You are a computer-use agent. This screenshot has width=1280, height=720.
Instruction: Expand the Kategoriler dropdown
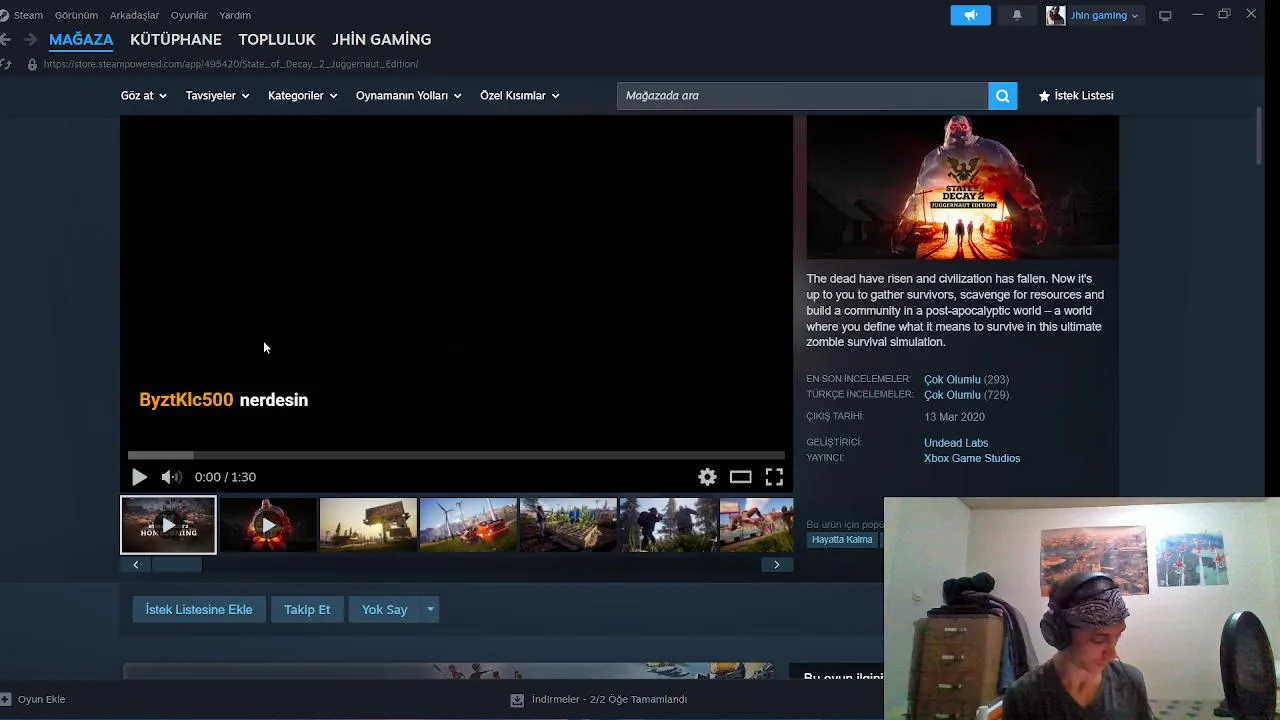coord(302,96)
